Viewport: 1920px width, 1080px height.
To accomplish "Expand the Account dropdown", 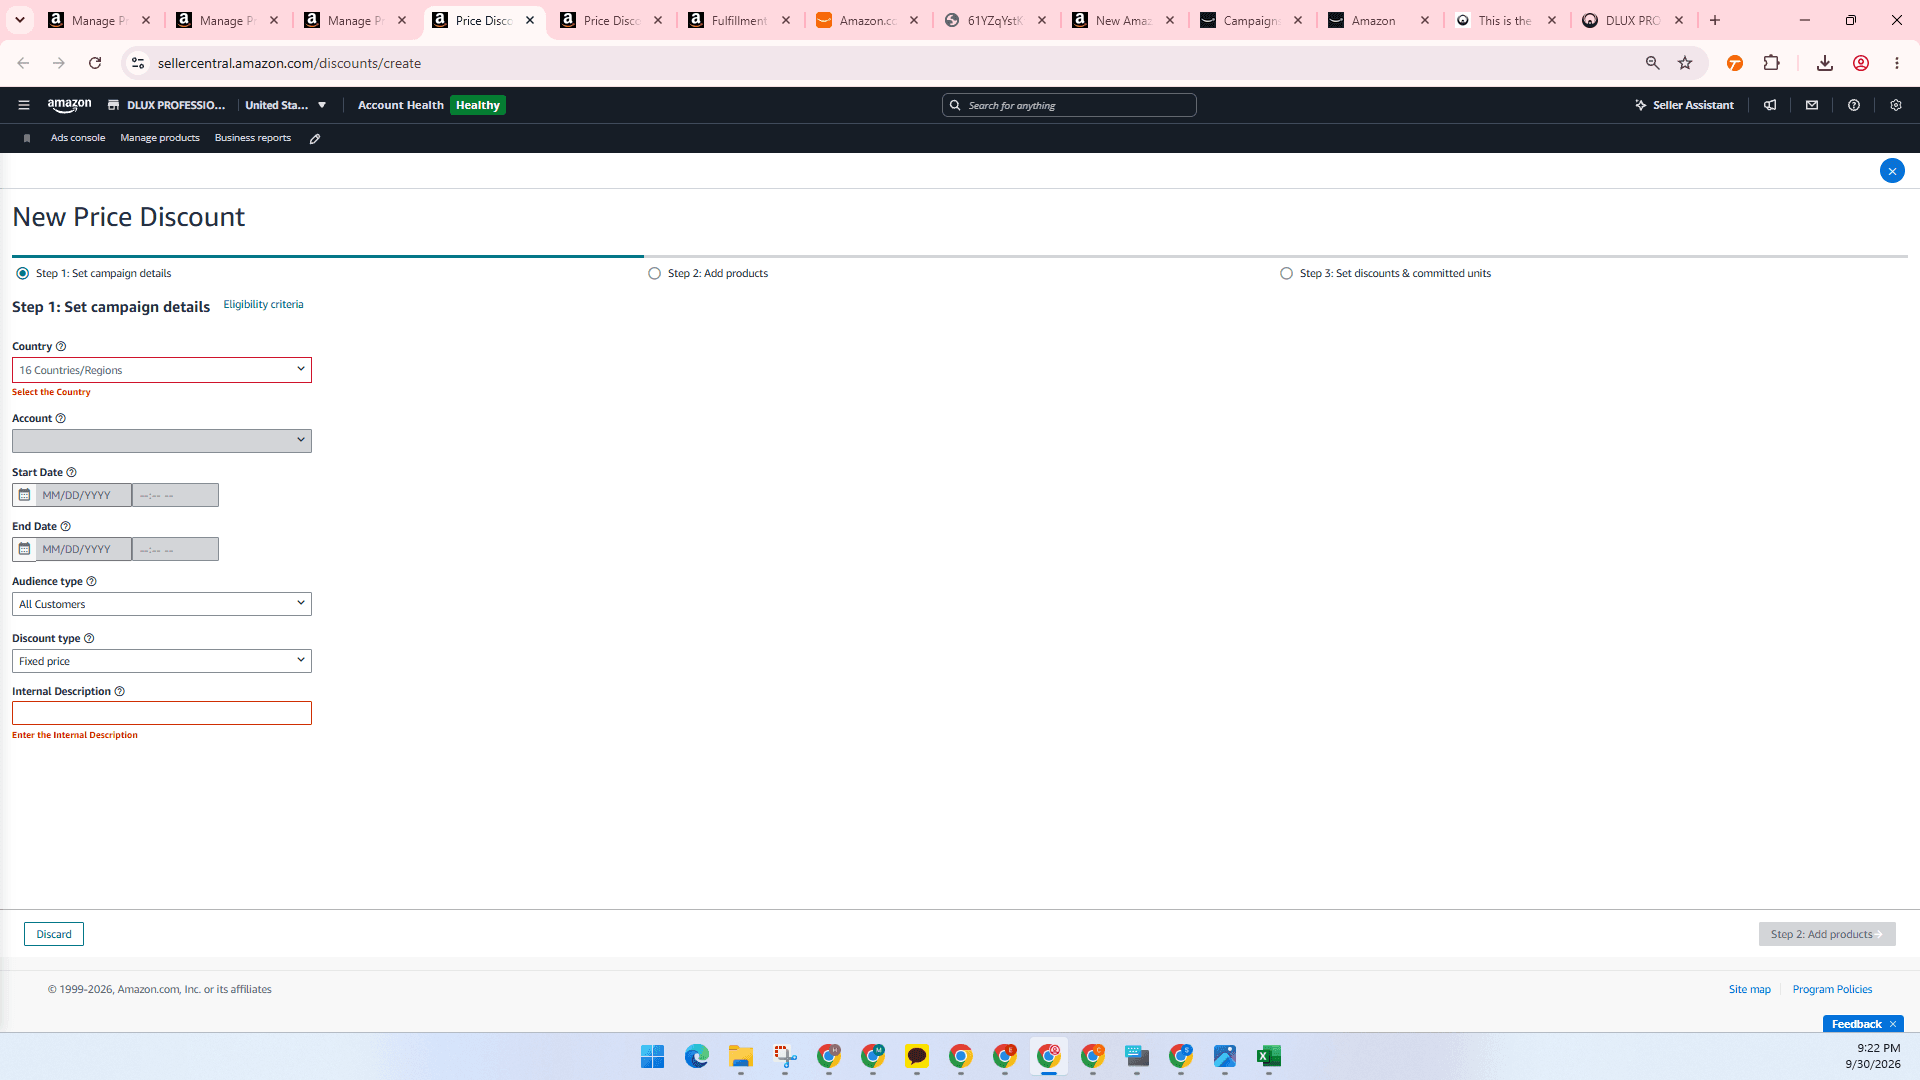I will [x=162, y=441].
